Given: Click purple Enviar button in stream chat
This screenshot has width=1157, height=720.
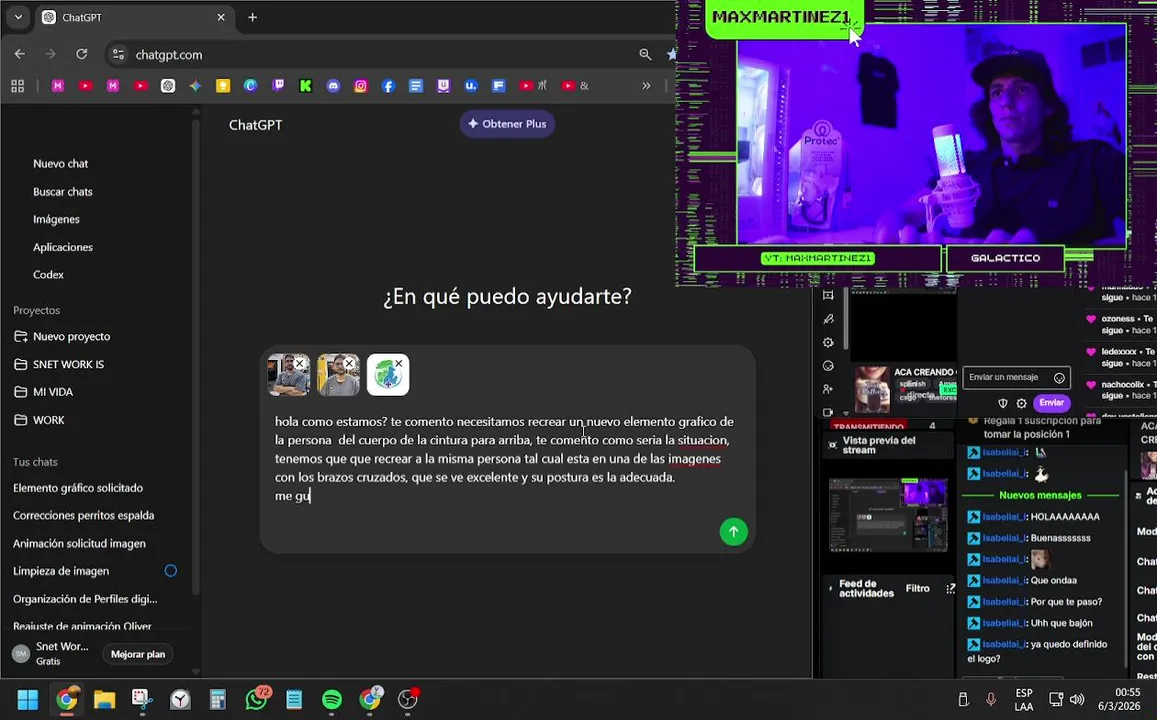Looking at the screenshot, I should 1051,403.
